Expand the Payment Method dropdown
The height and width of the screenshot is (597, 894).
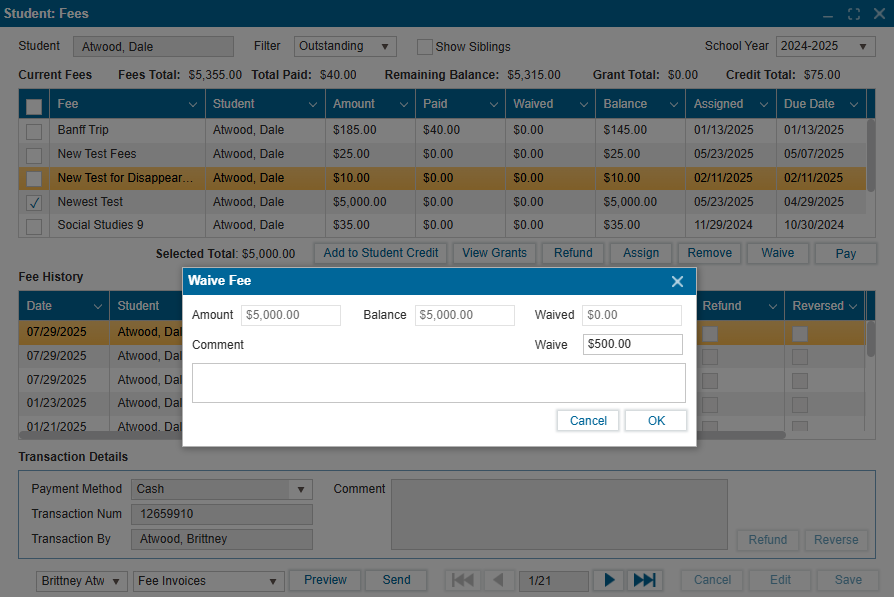[299, 489]
